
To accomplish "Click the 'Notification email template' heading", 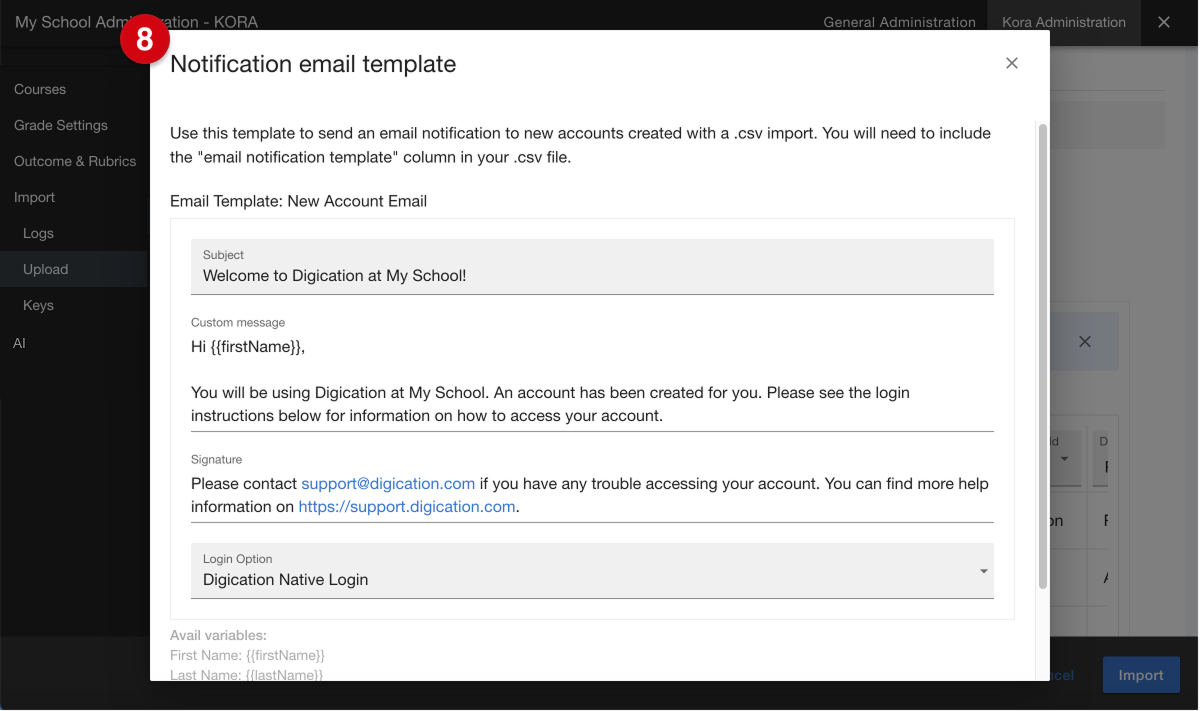I will pos(313,64).
